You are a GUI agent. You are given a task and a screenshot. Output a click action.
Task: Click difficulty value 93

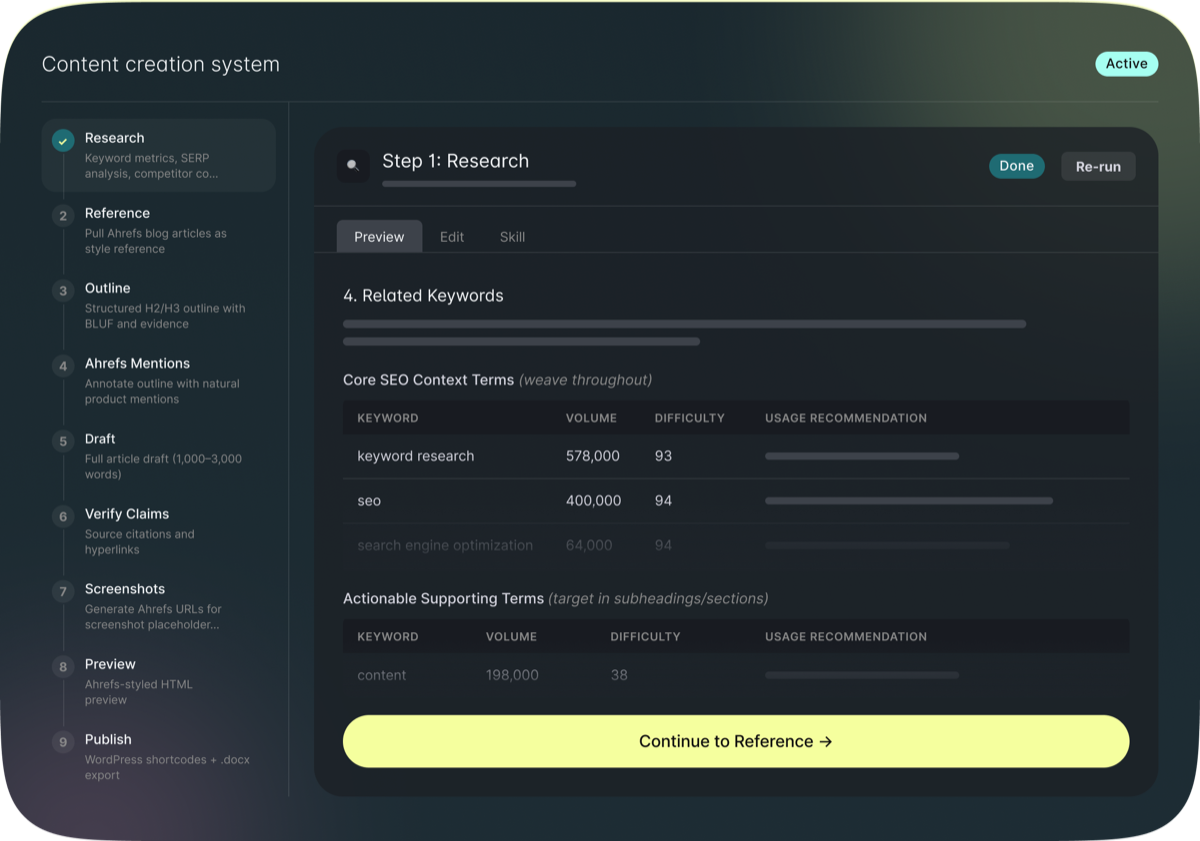tap(663, 456)
